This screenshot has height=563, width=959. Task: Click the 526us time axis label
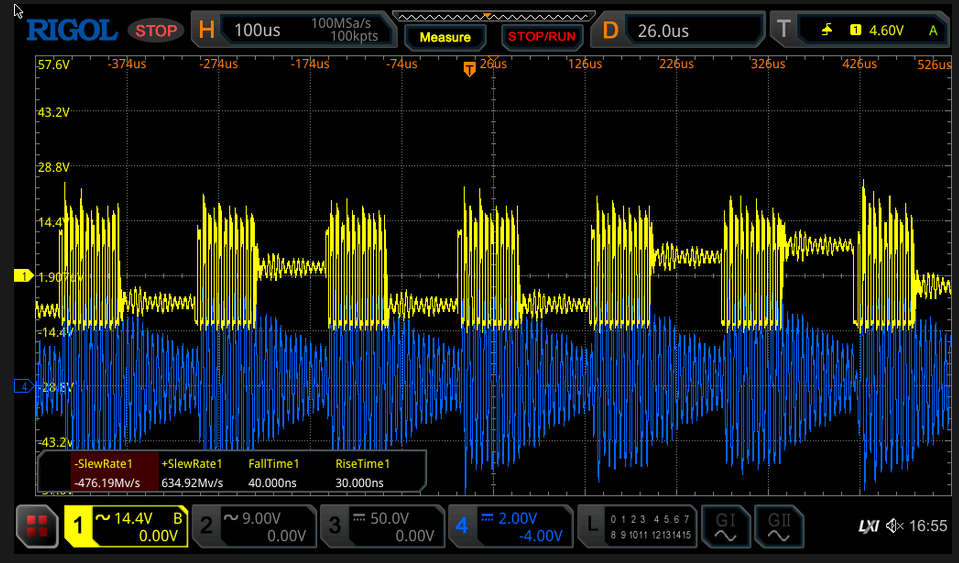934,64
